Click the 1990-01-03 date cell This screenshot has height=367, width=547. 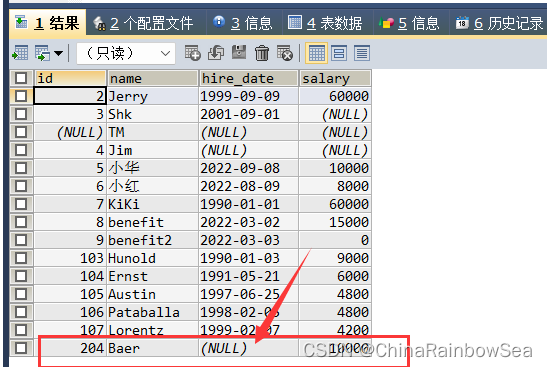(x=248, y=258)
